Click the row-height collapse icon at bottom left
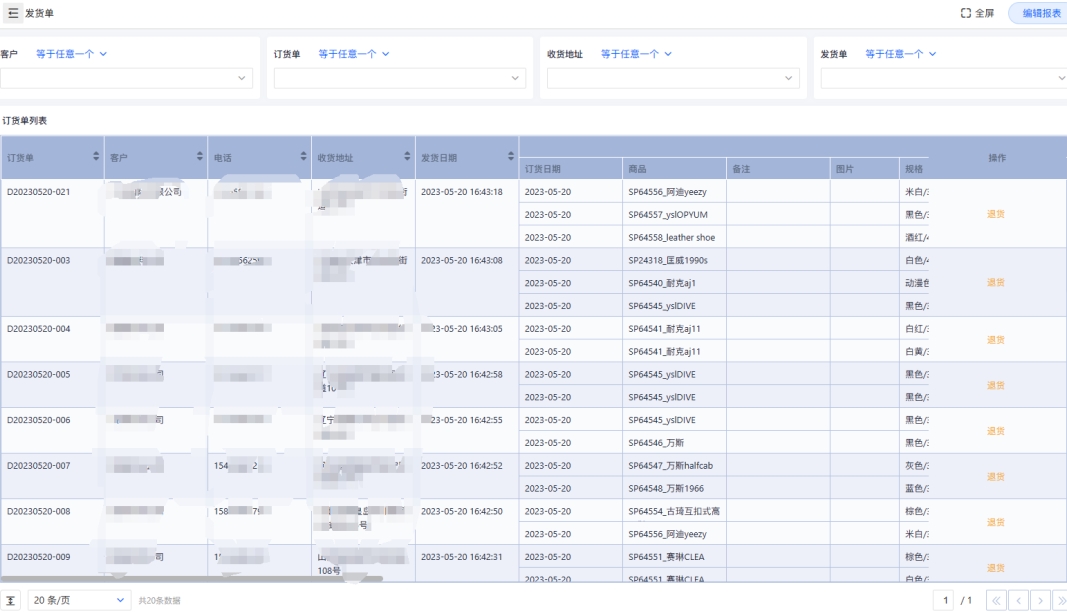Viewport: 1067px width, 612px height. pos(13,600)
